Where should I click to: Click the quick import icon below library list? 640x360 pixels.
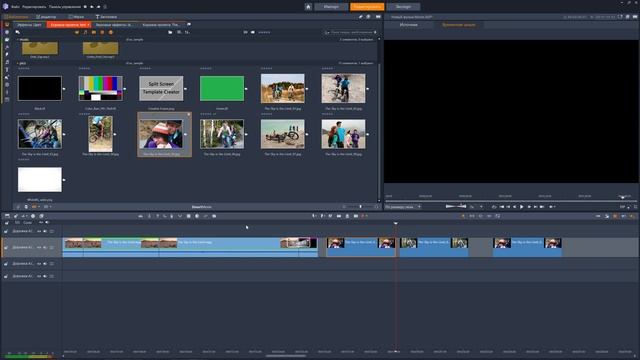coord(18,207)
